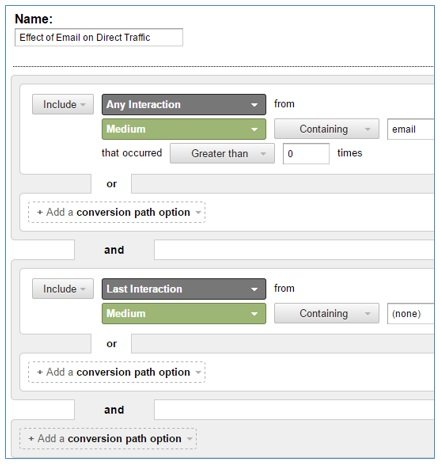Open Containing dropdown next to email field

point(326,129)
